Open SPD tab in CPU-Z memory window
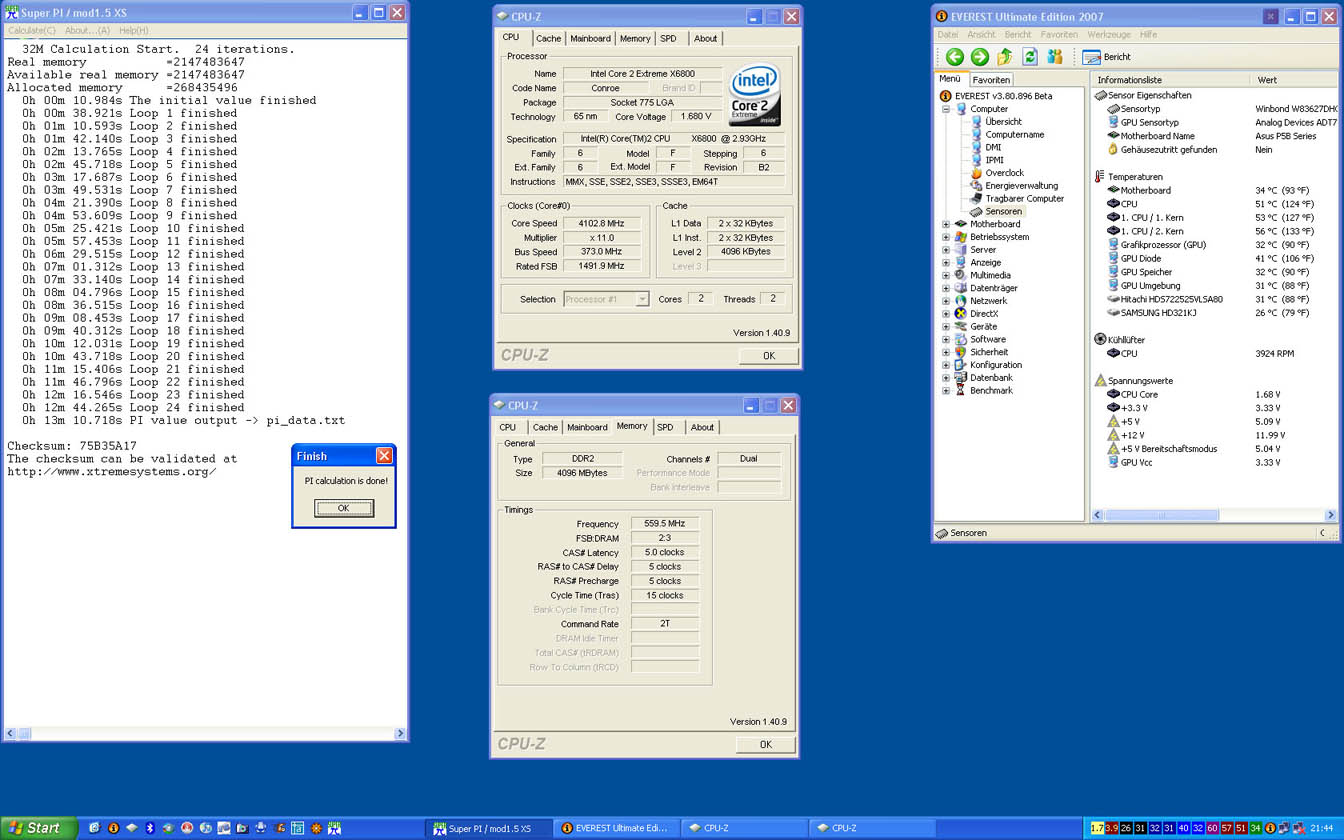1344x840 pixels. click(x=665, y=427)
